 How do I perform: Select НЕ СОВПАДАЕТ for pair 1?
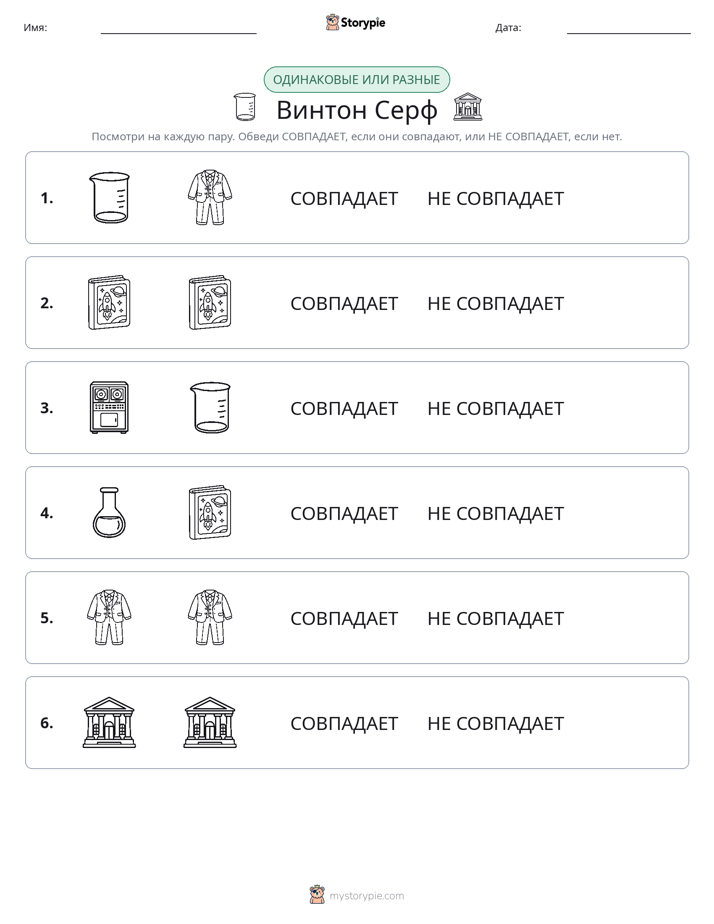point(495,199)
